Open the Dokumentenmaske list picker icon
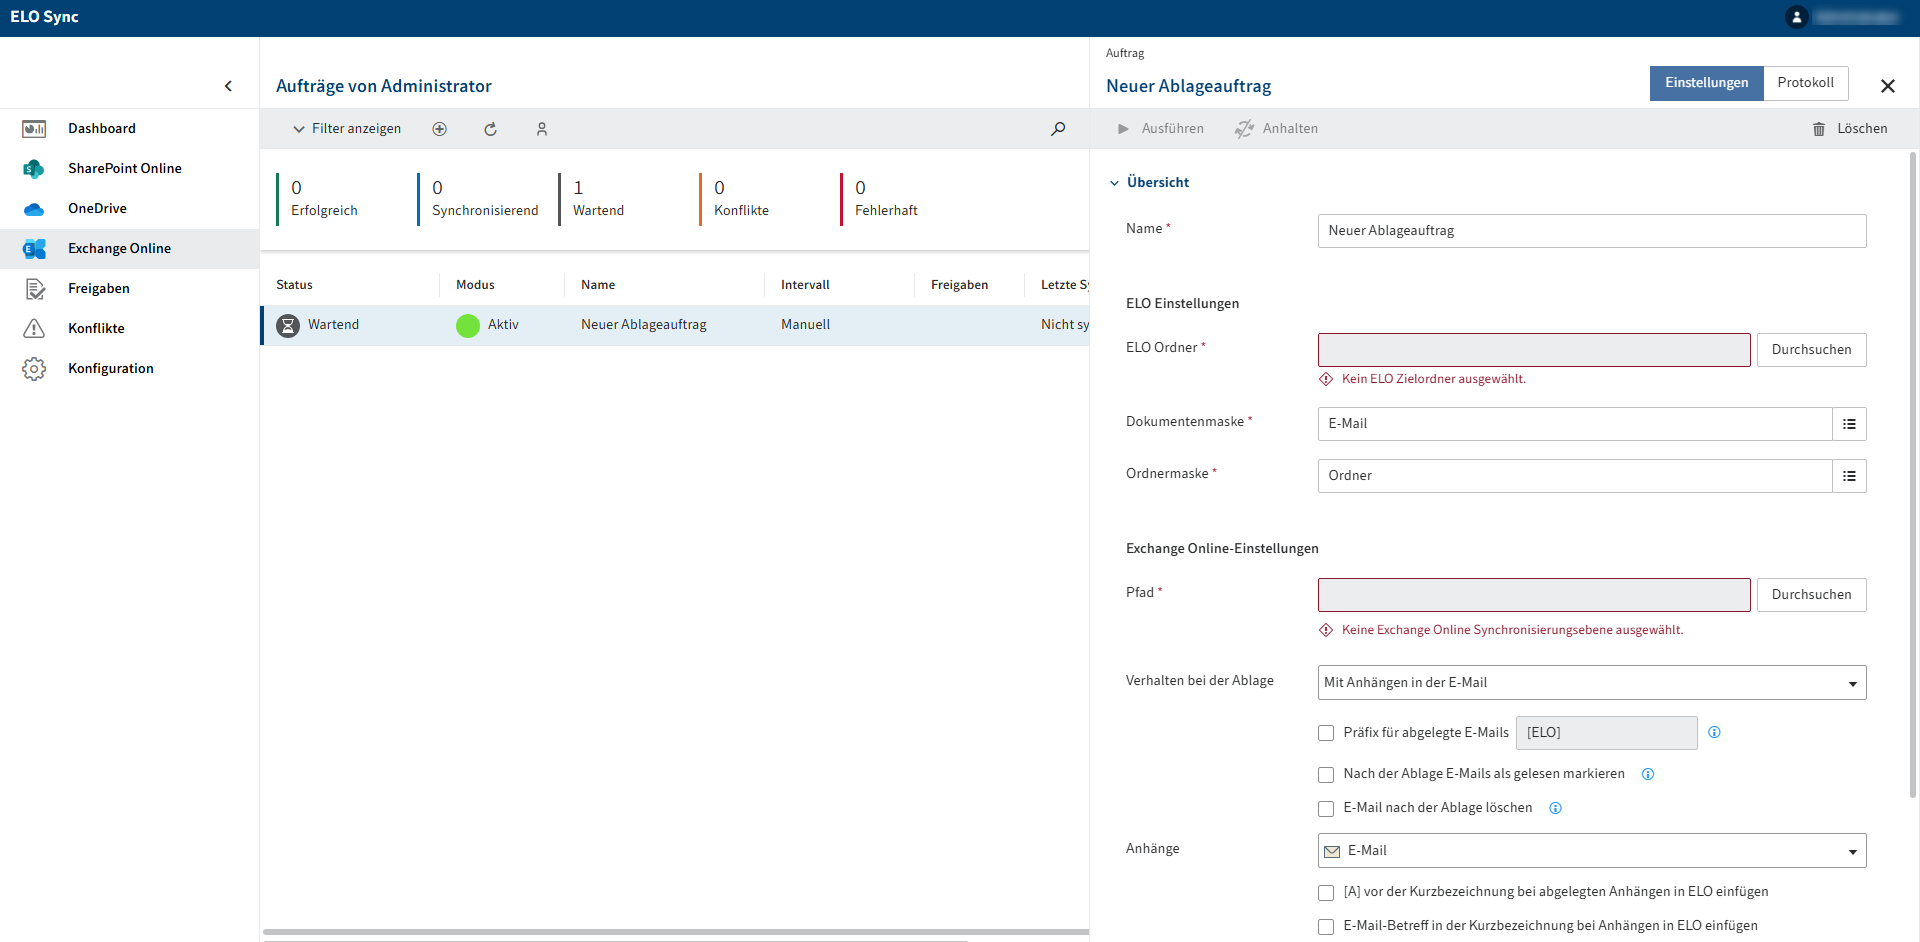The height and width of the screenshot is (942, 1920). click(1849, 424)
